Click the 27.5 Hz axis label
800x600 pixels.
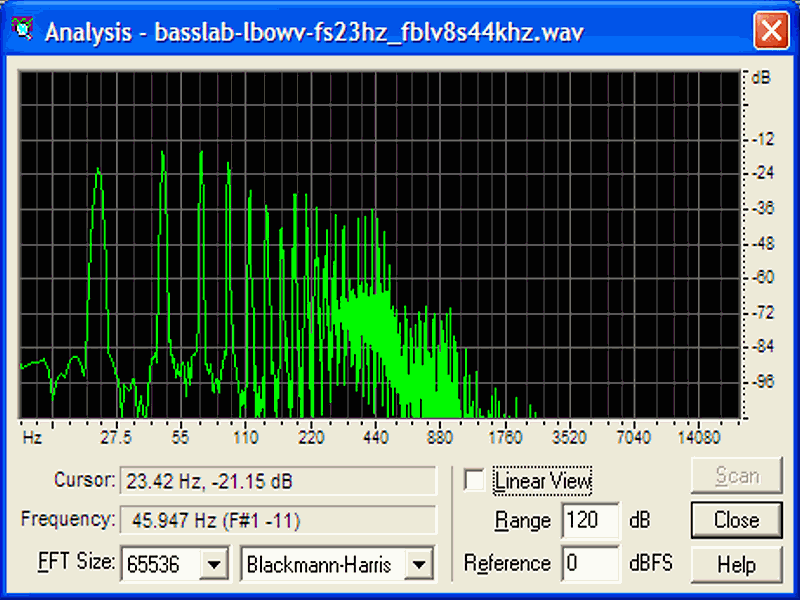point(116,437)
